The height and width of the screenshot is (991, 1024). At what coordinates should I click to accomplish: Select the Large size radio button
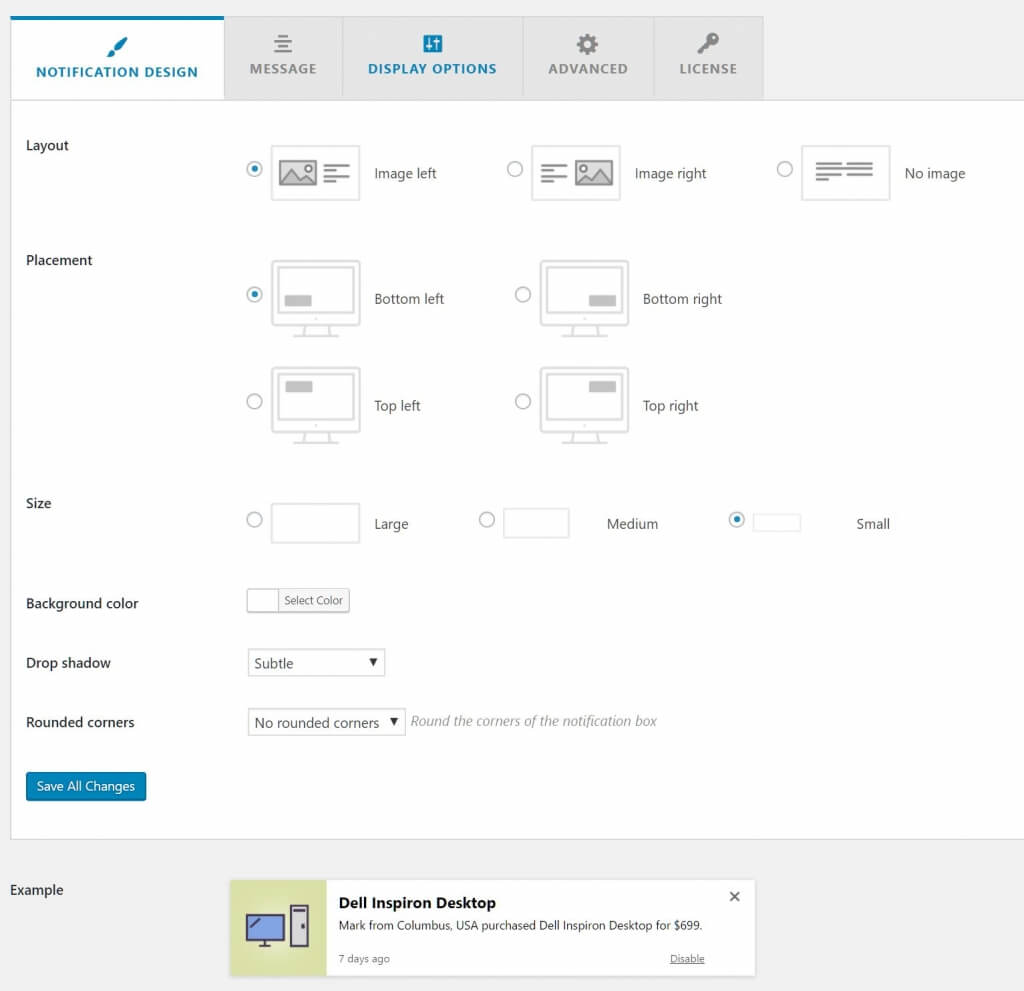(254, 520)
